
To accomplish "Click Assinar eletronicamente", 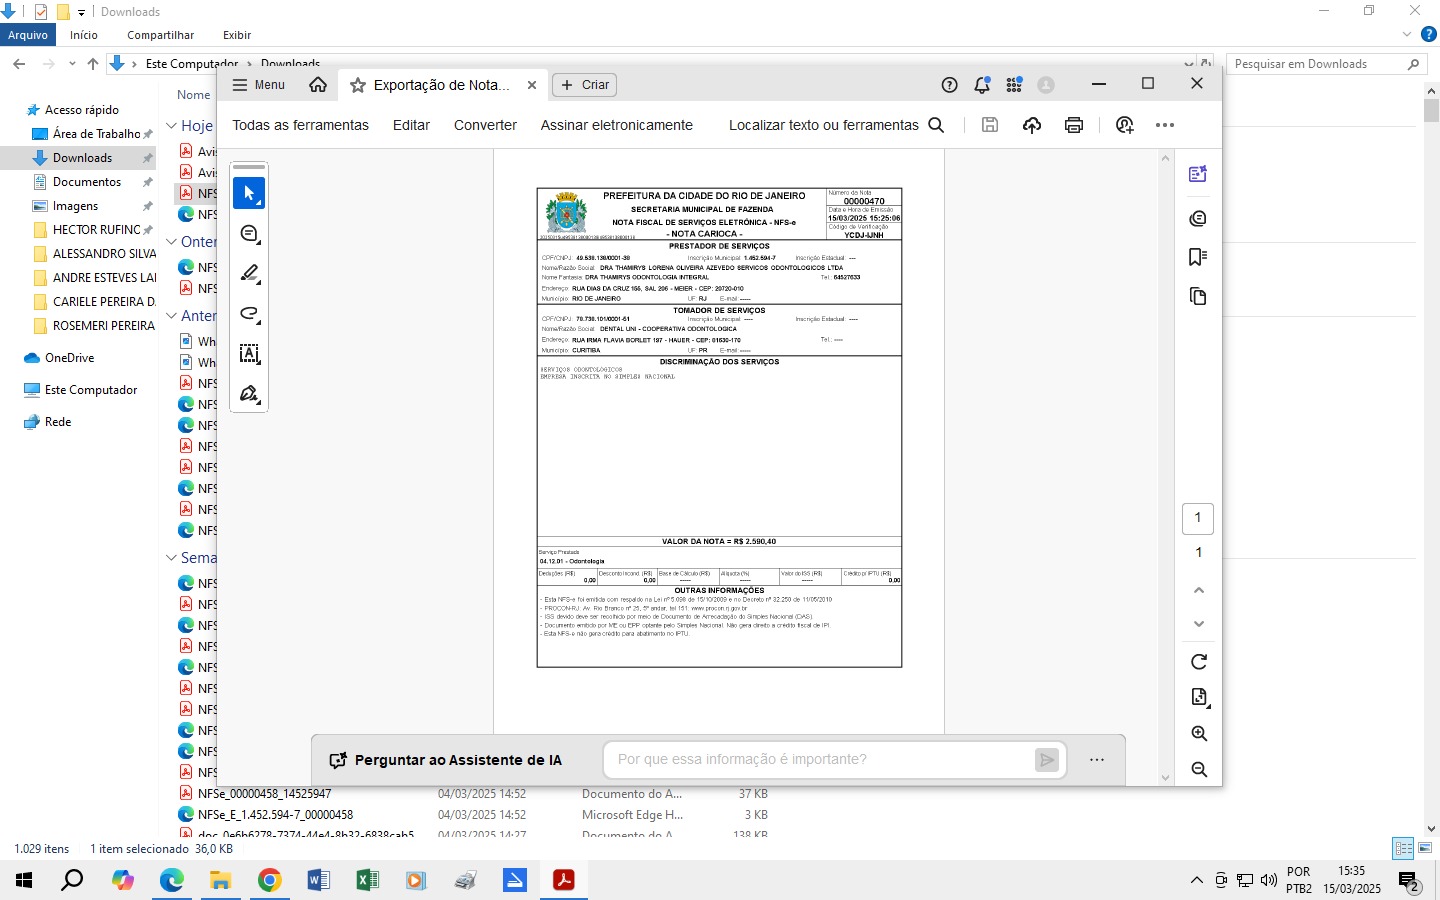I will [616, 125].
